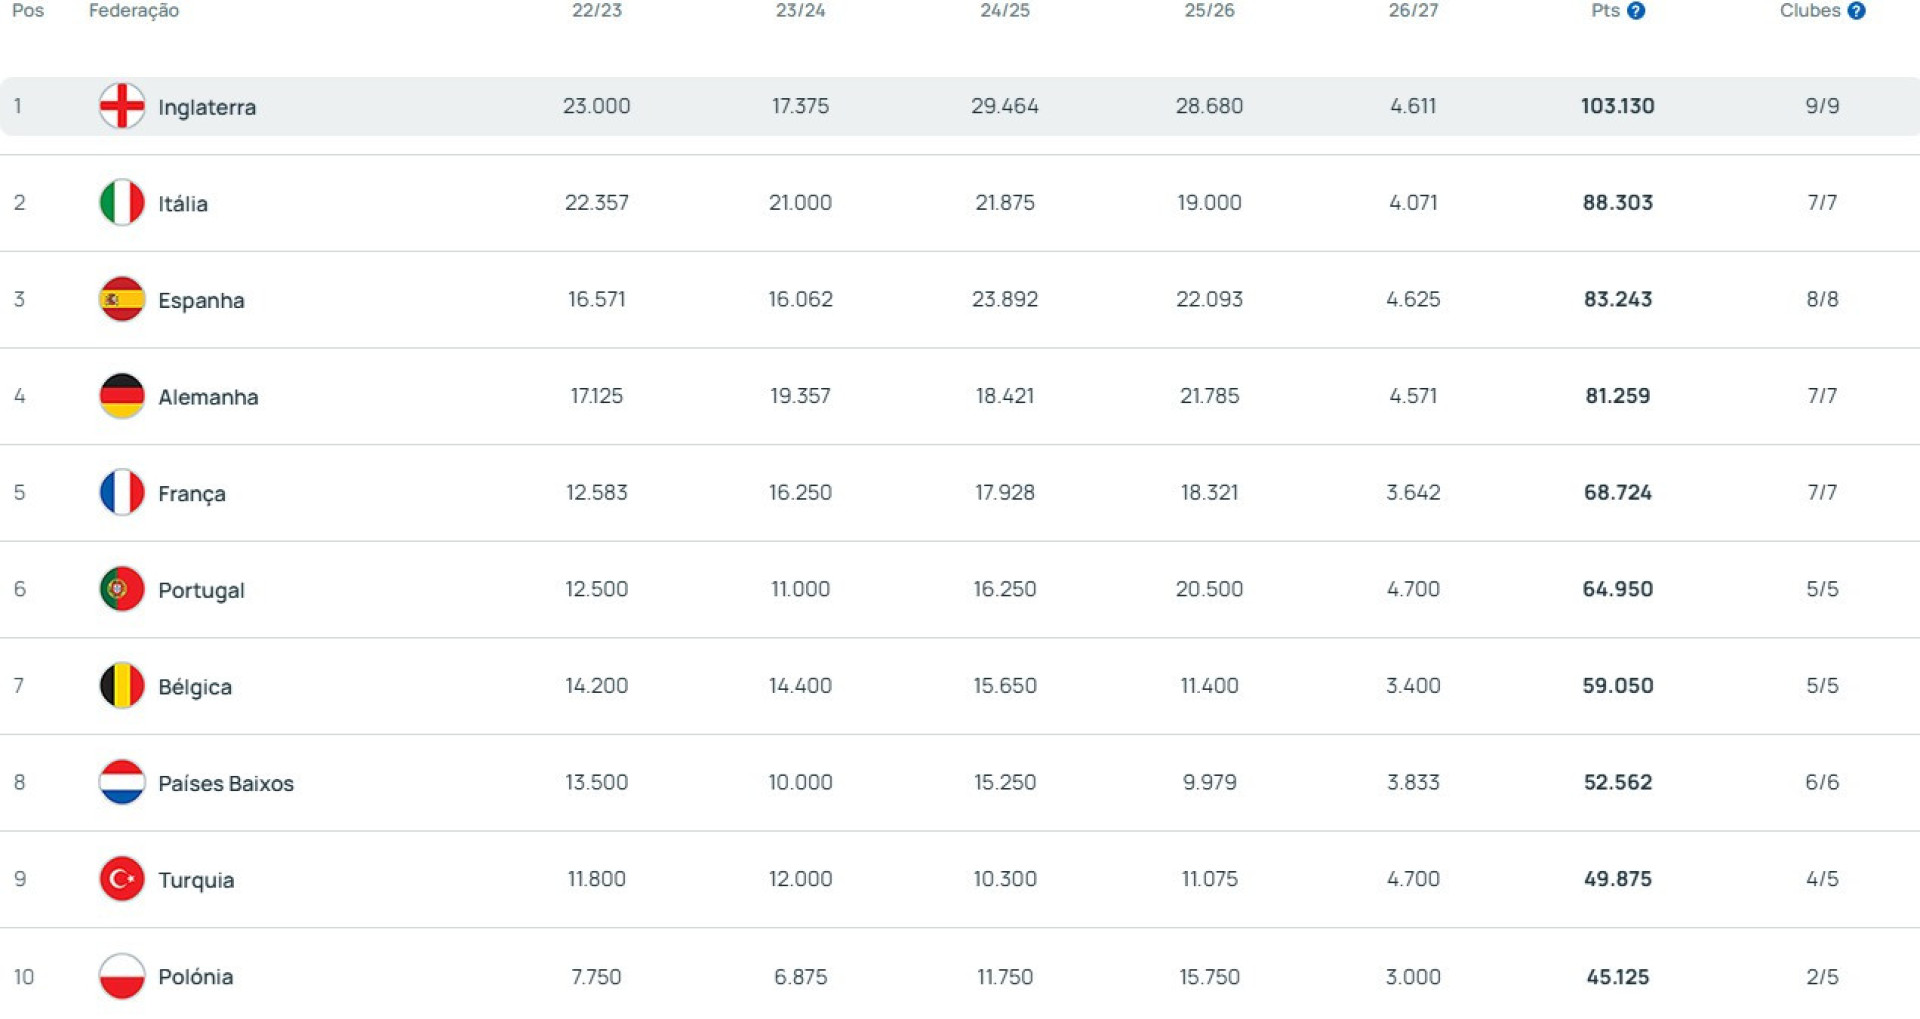Click the Belgium flag icon

(122, 686)
